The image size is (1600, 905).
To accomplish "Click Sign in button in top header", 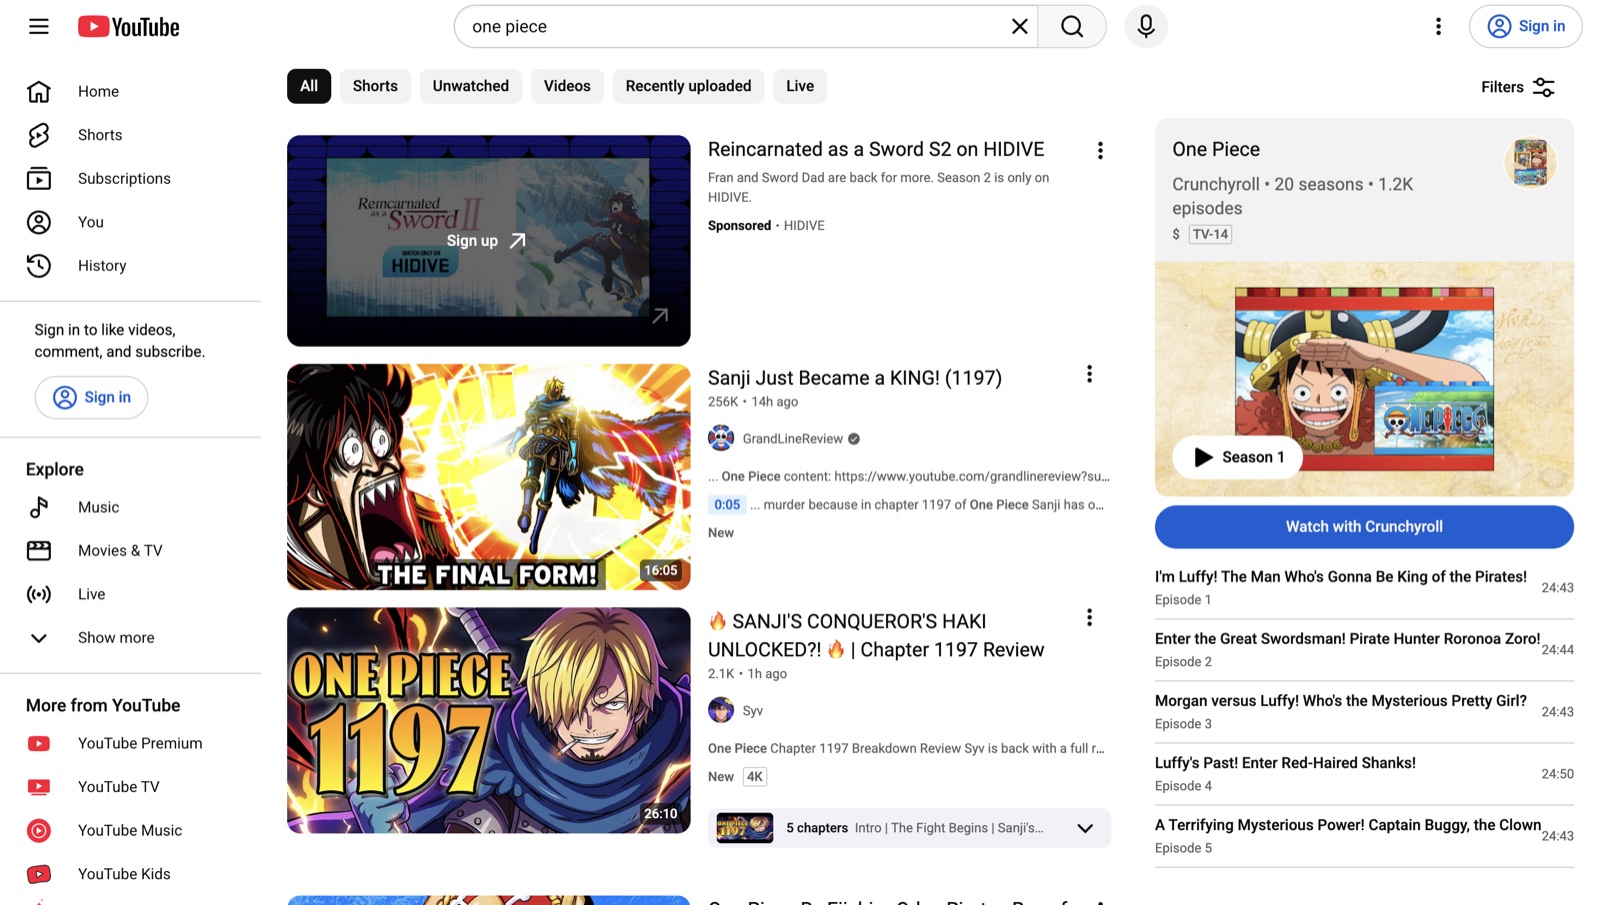I will tap(1525, 26).
